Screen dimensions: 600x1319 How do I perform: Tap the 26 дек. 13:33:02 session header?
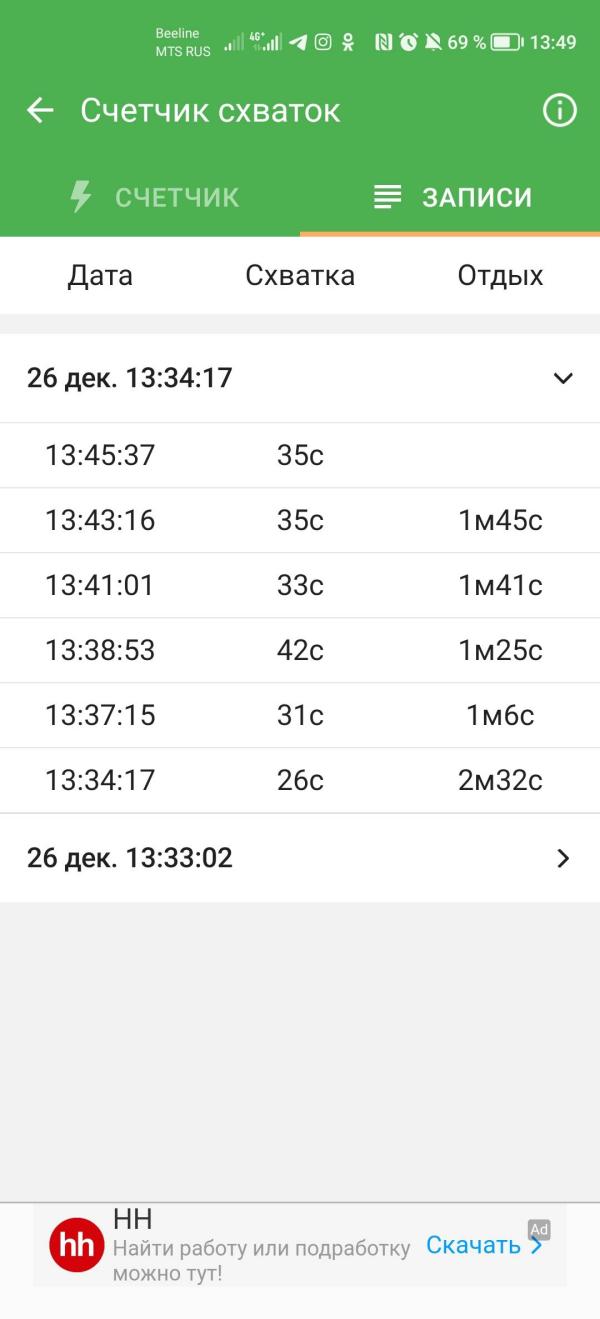pyautogui.click(x=300, y=858)
